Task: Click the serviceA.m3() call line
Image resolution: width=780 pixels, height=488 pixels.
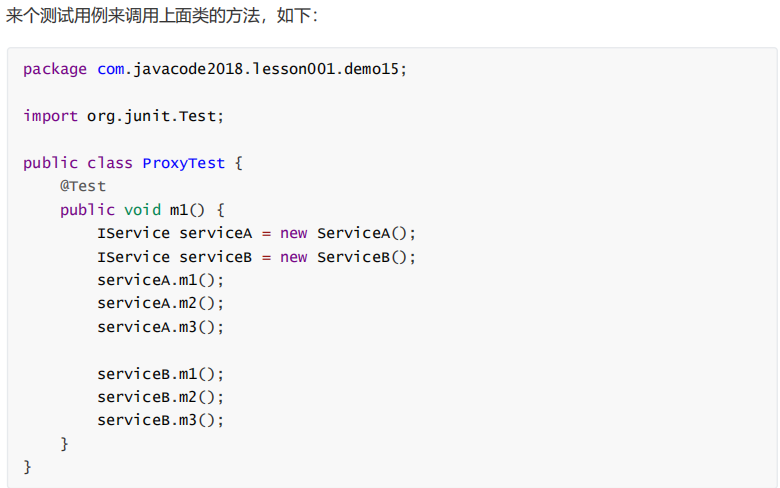Action: pyautogui.click(x=161, y=327)
